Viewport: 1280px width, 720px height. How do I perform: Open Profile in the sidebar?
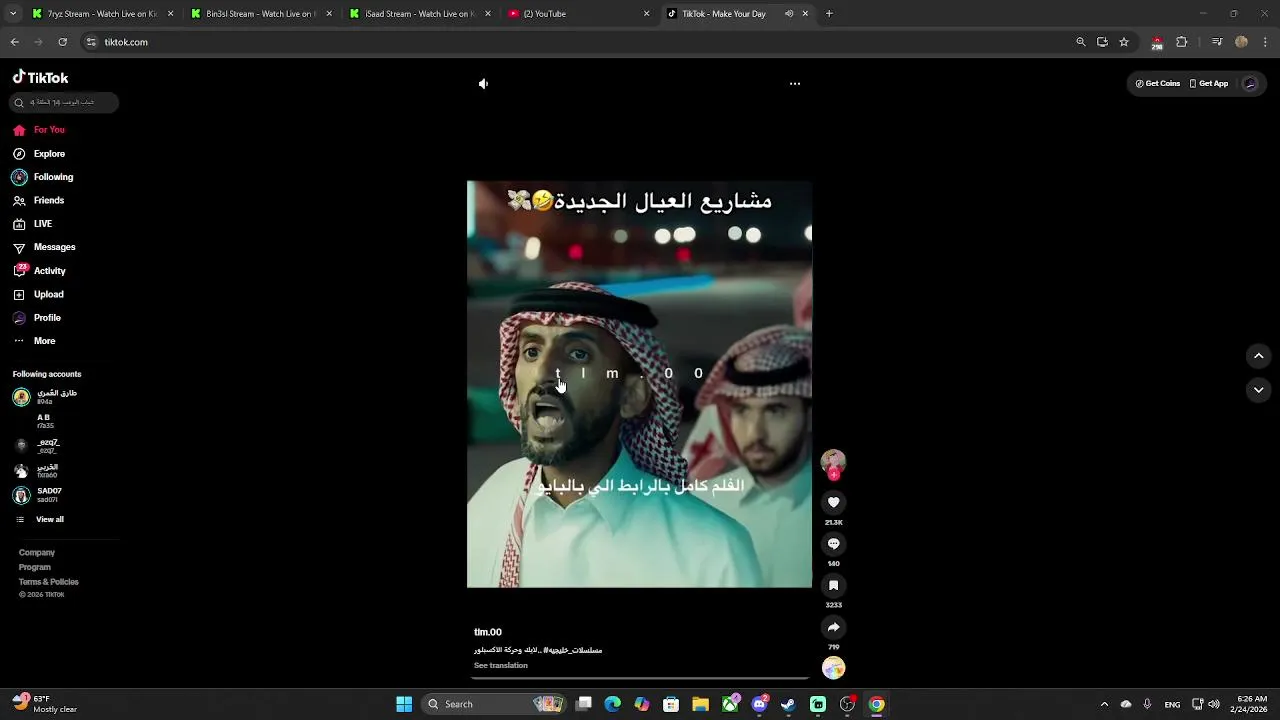(x=38, y=318)
